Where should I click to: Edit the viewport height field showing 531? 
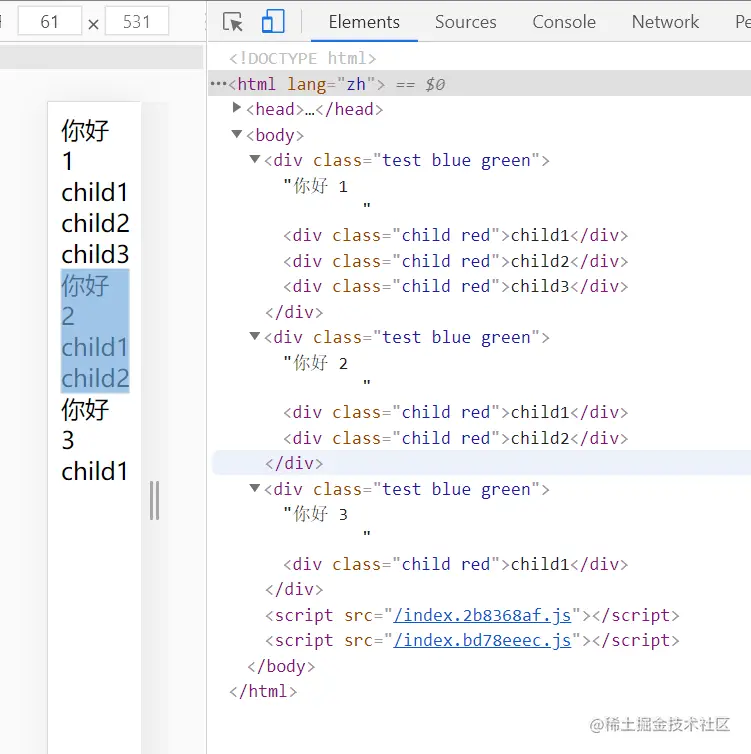[x=137, y=21]
